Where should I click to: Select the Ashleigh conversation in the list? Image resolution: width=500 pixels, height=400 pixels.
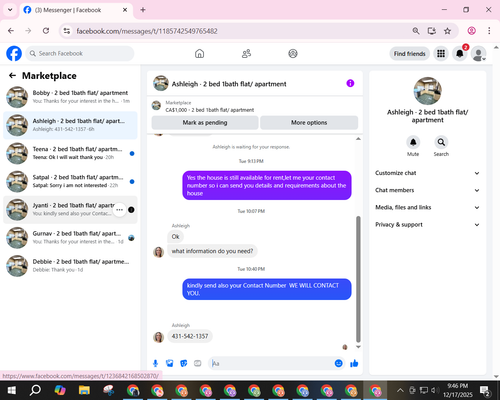point(70,125)
